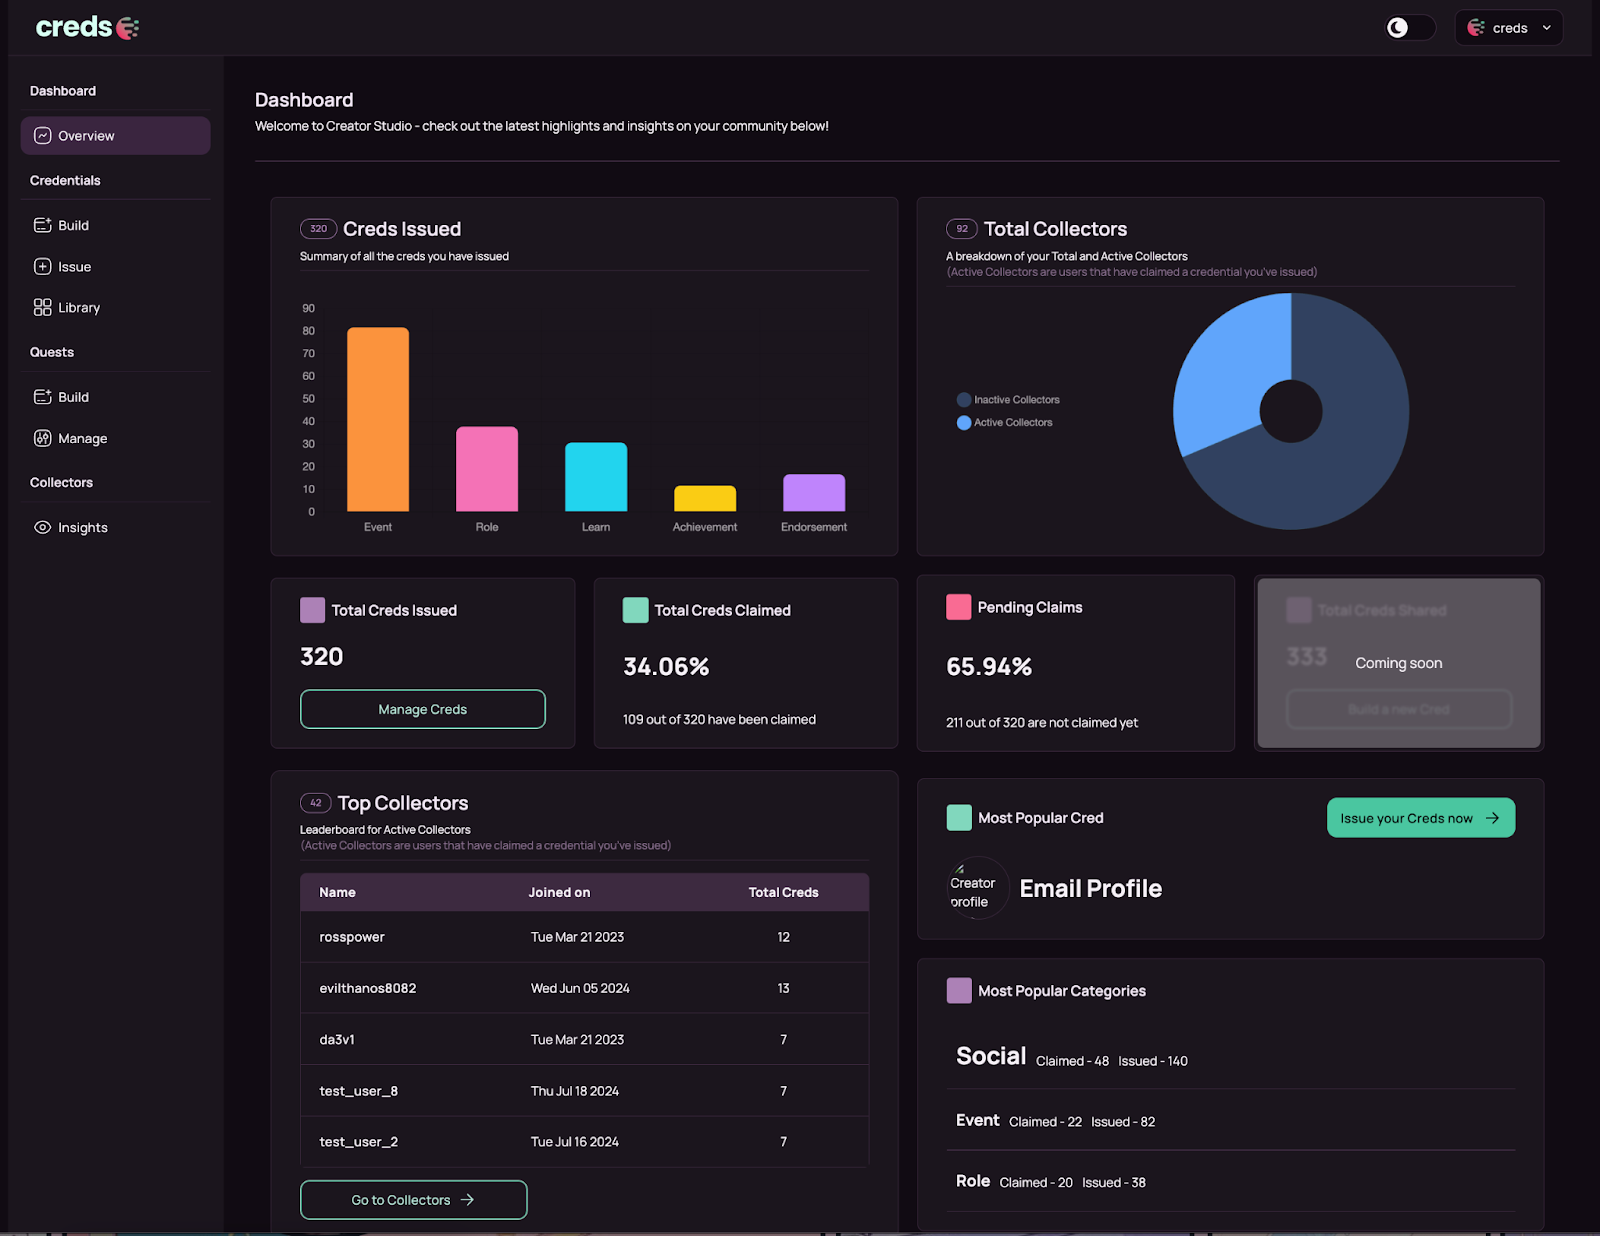Click the rosspower row in leaderboard
Image resolution: width=1600 pixels, height=1236 pixels.
click(584, 937)
